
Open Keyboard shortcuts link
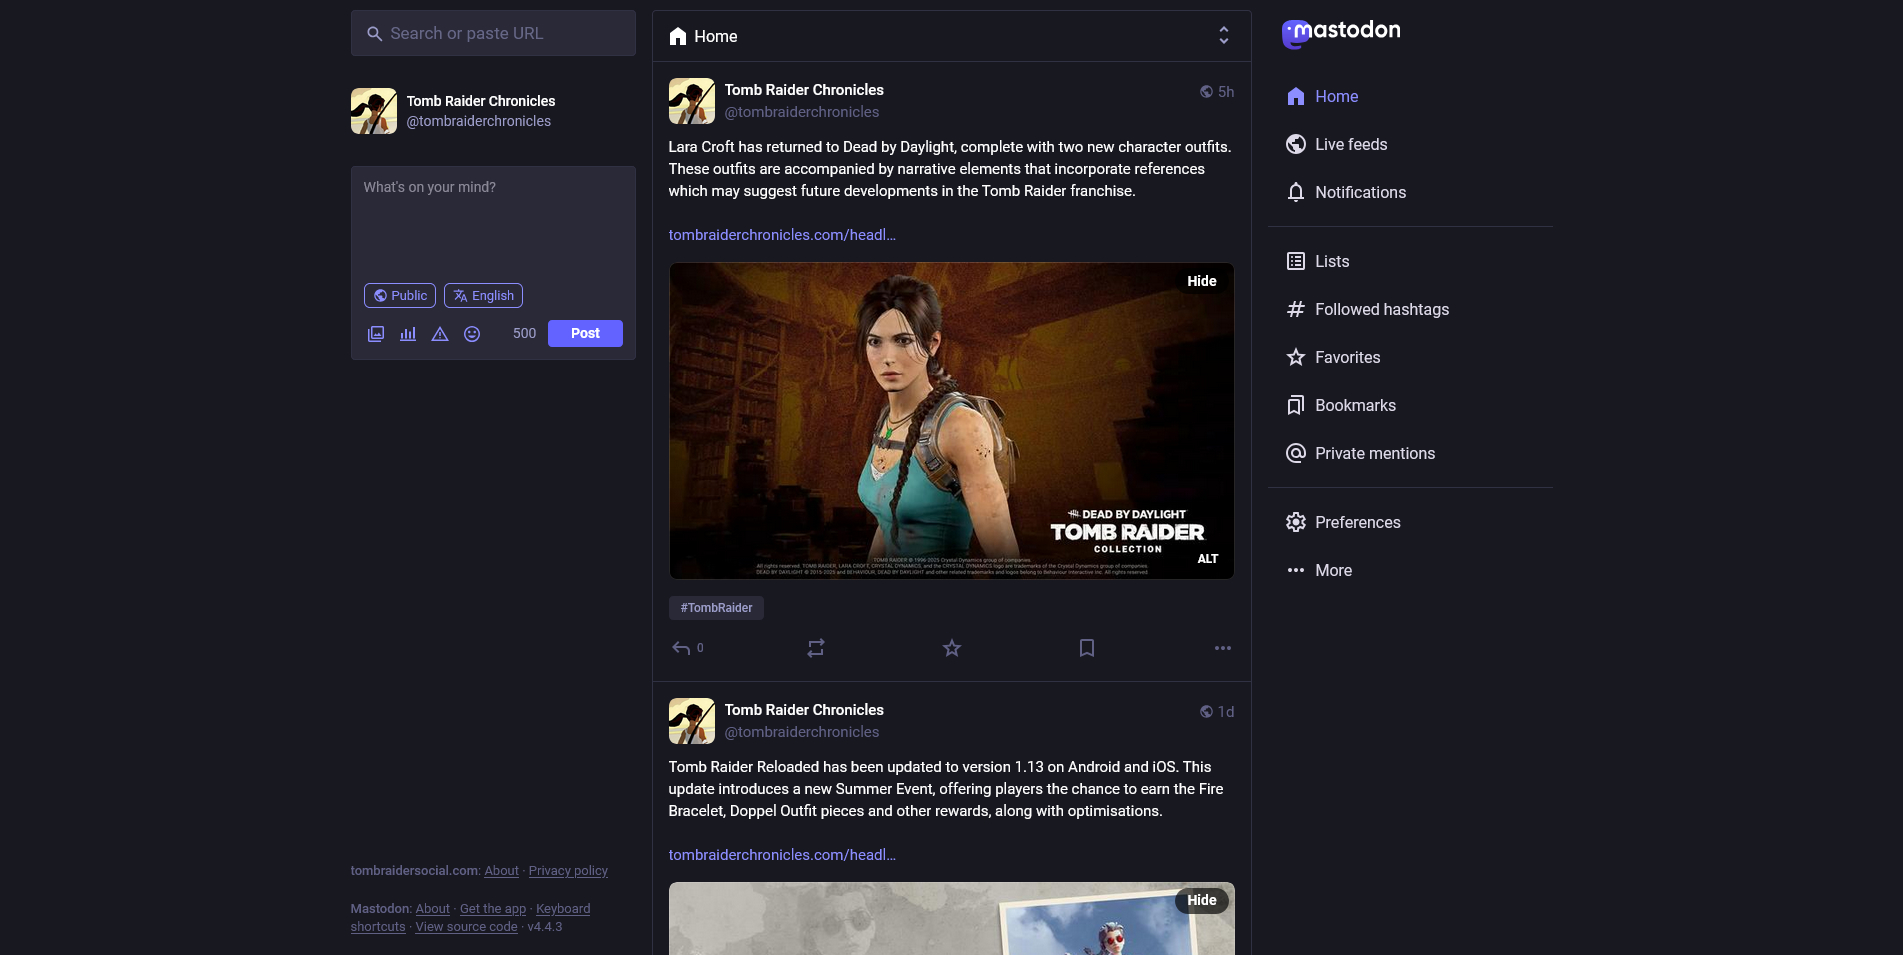click(563, 909)
